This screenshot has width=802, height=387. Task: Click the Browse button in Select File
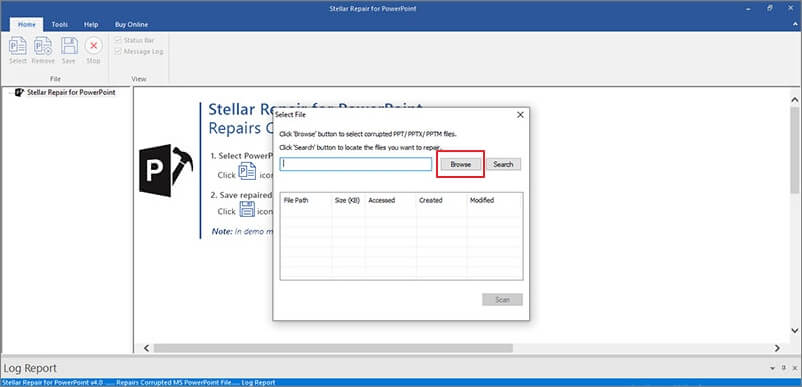tap(460, 165)
